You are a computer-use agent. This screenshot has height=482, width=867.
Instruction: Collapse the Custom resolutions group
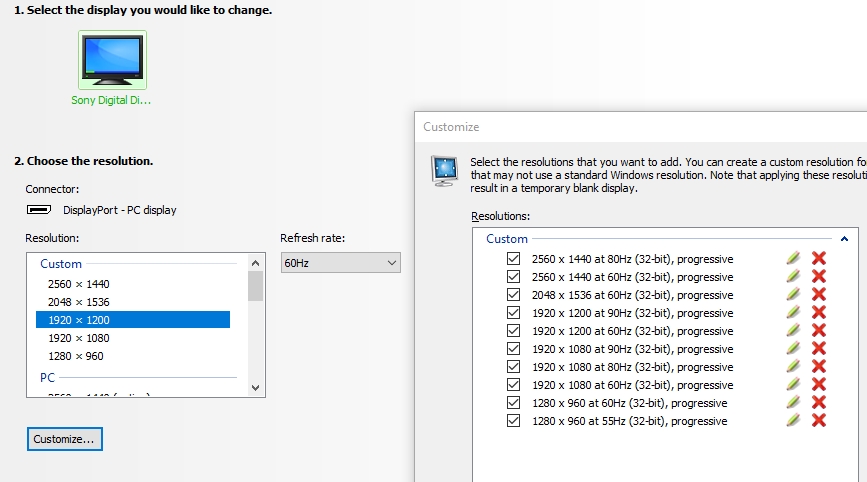tap(844, 239)
